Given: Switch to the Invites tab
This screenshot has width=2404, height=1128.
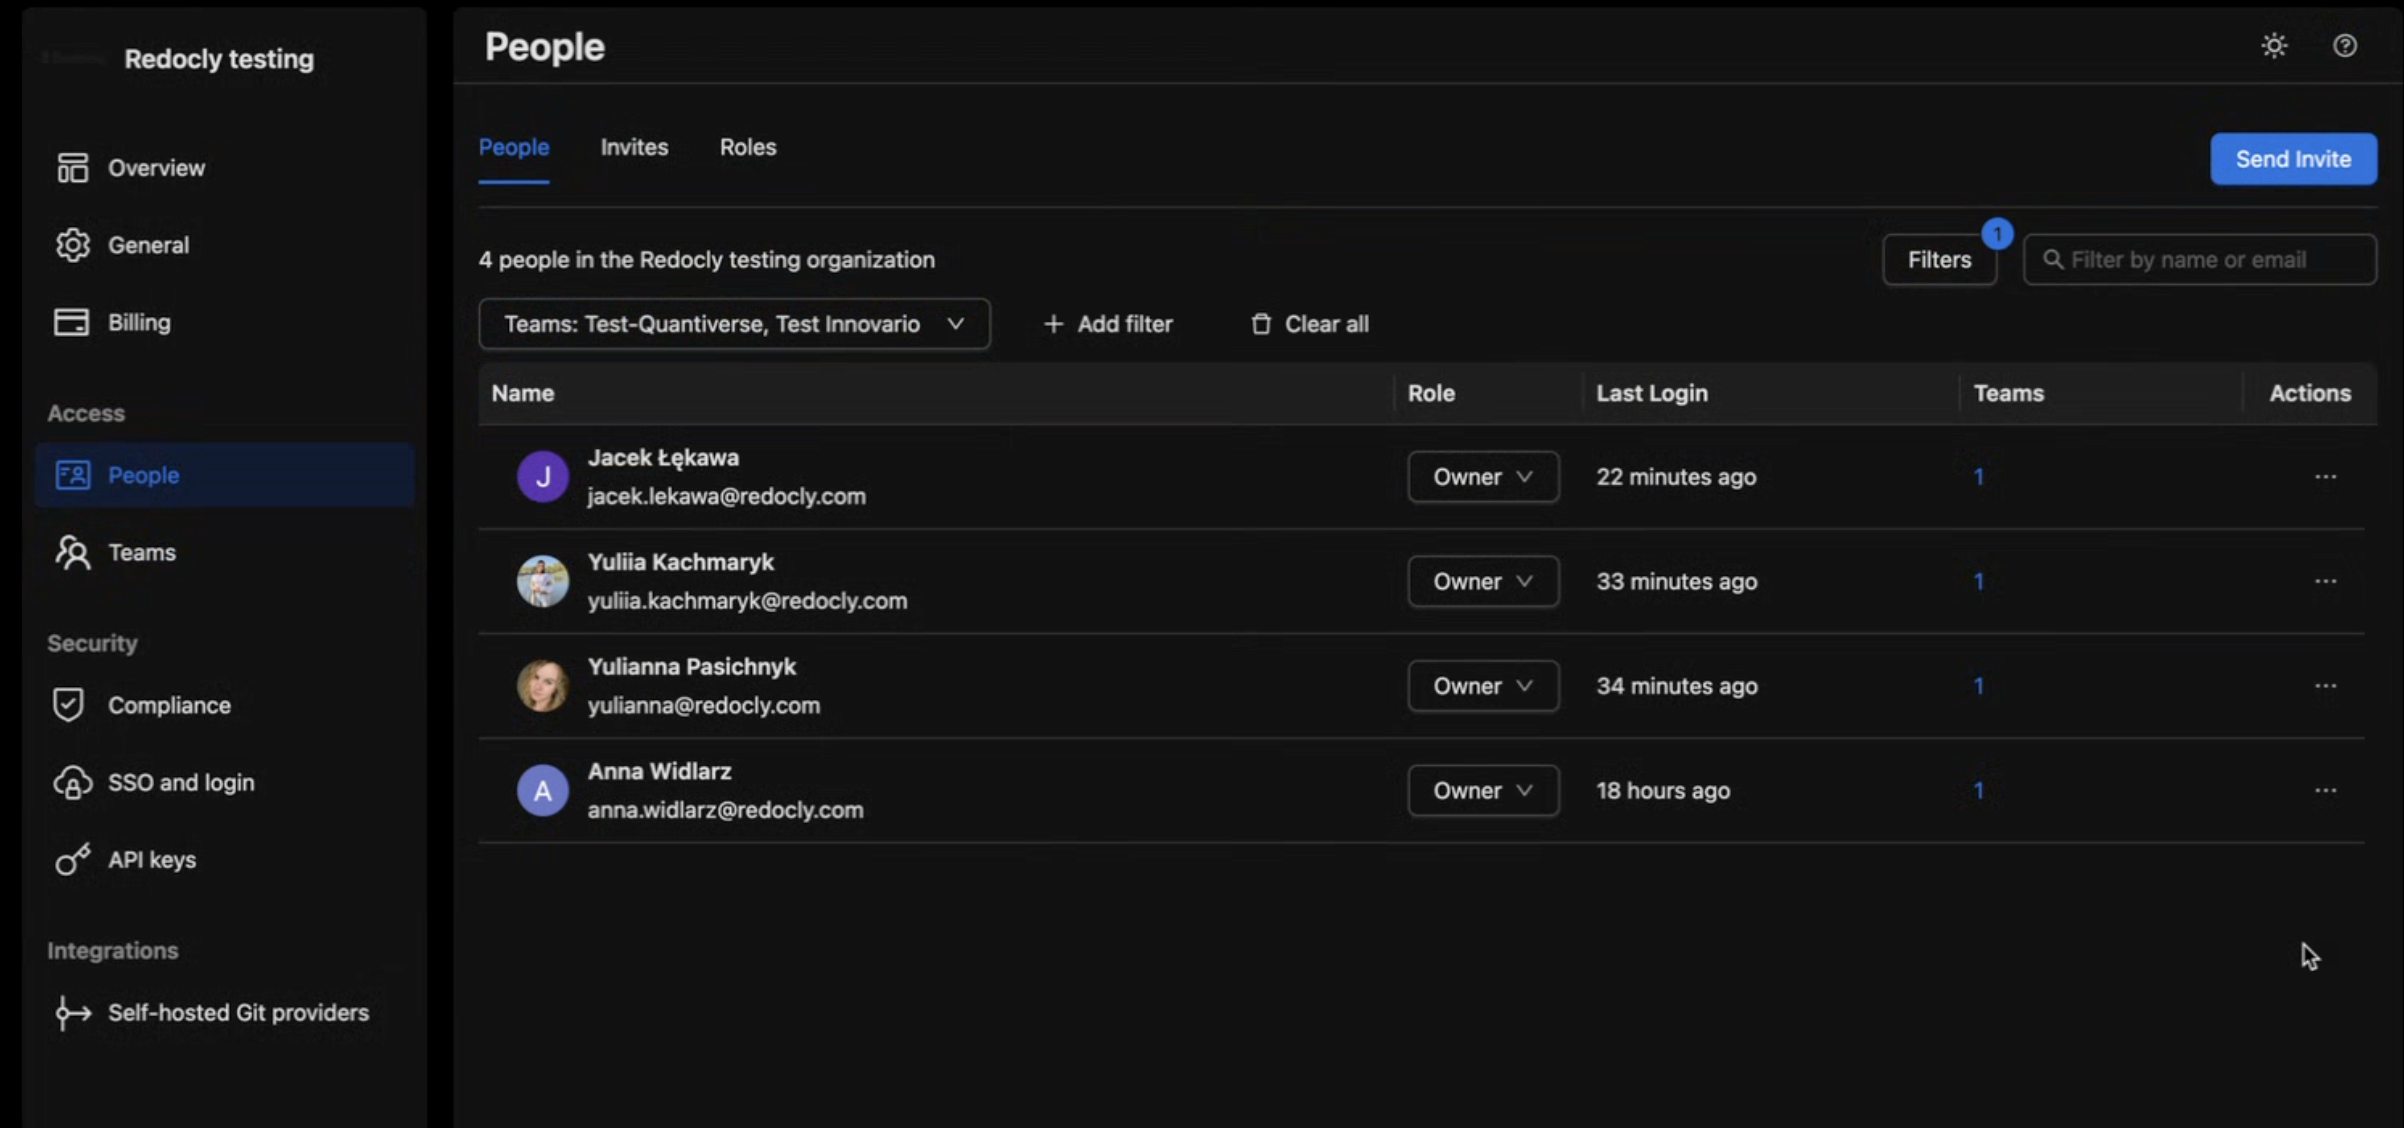Looking at the screenshot, I should 634,148.
